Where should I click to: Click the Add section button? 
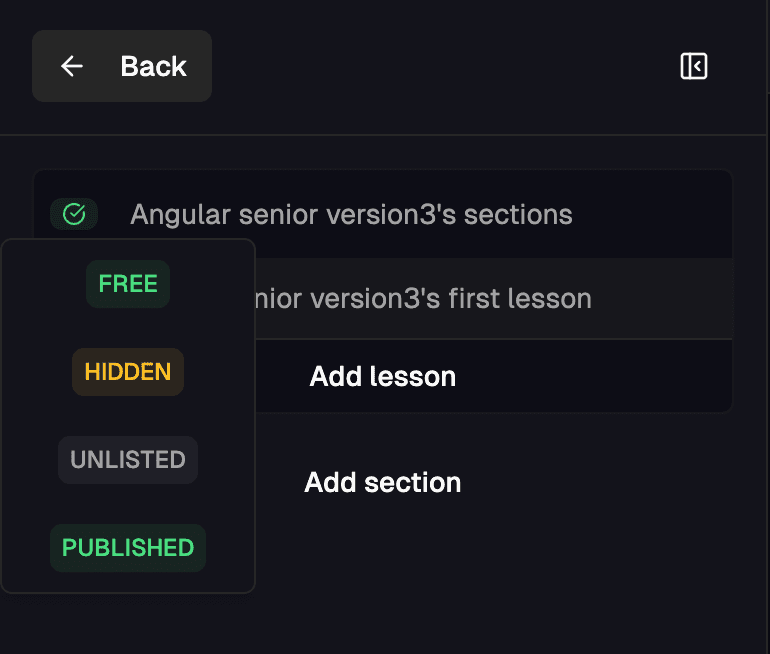pos(383,482)
